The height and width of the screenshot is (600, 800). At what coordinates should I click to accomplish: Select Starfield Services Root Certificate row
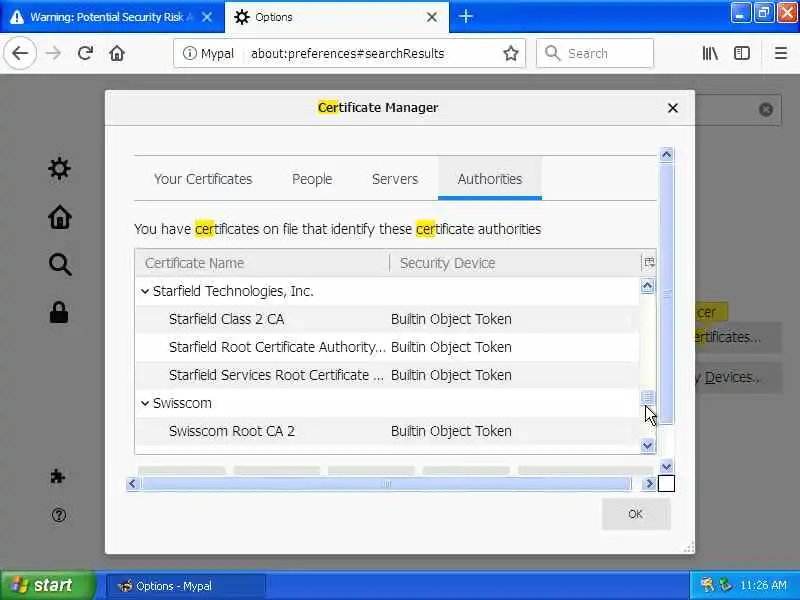(387, 375)
